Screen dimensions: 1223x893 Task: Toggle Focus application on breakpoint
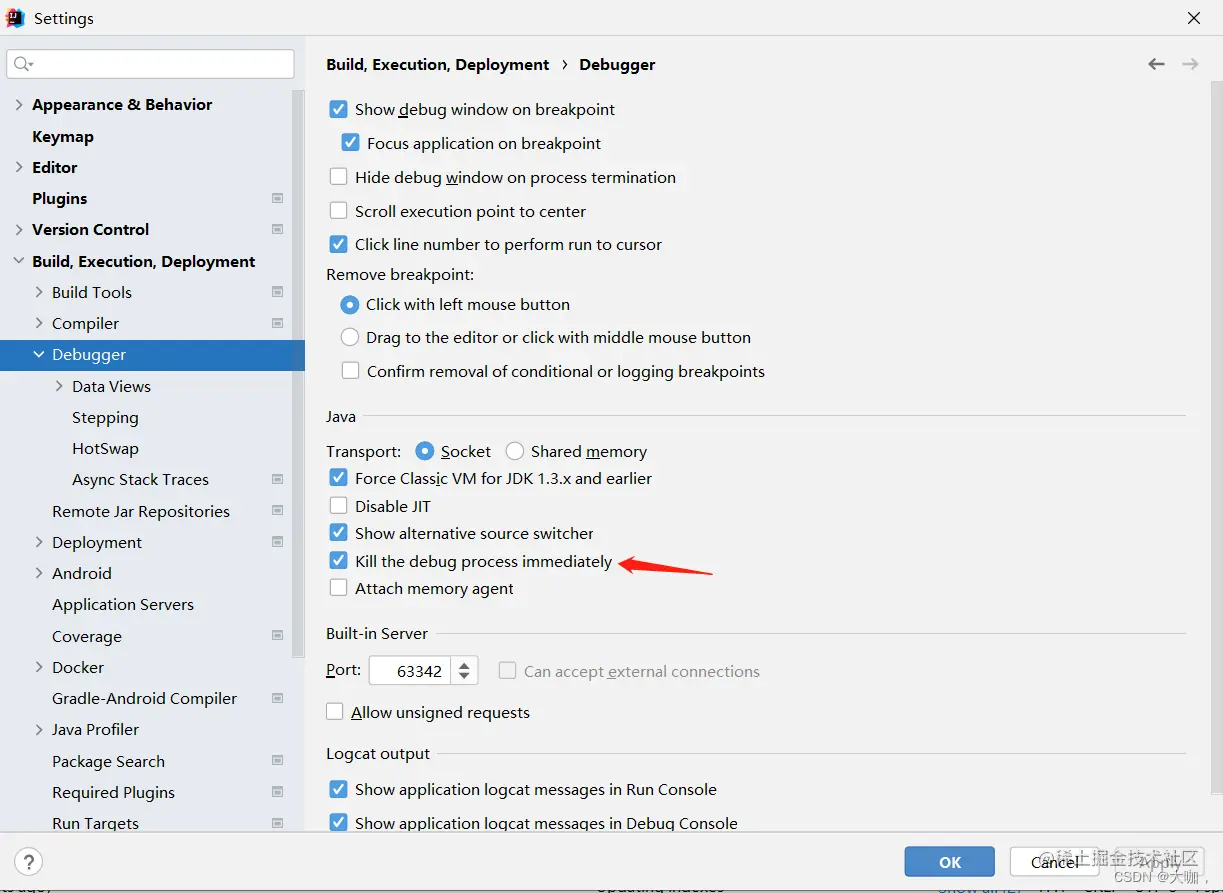pos(350,143)
